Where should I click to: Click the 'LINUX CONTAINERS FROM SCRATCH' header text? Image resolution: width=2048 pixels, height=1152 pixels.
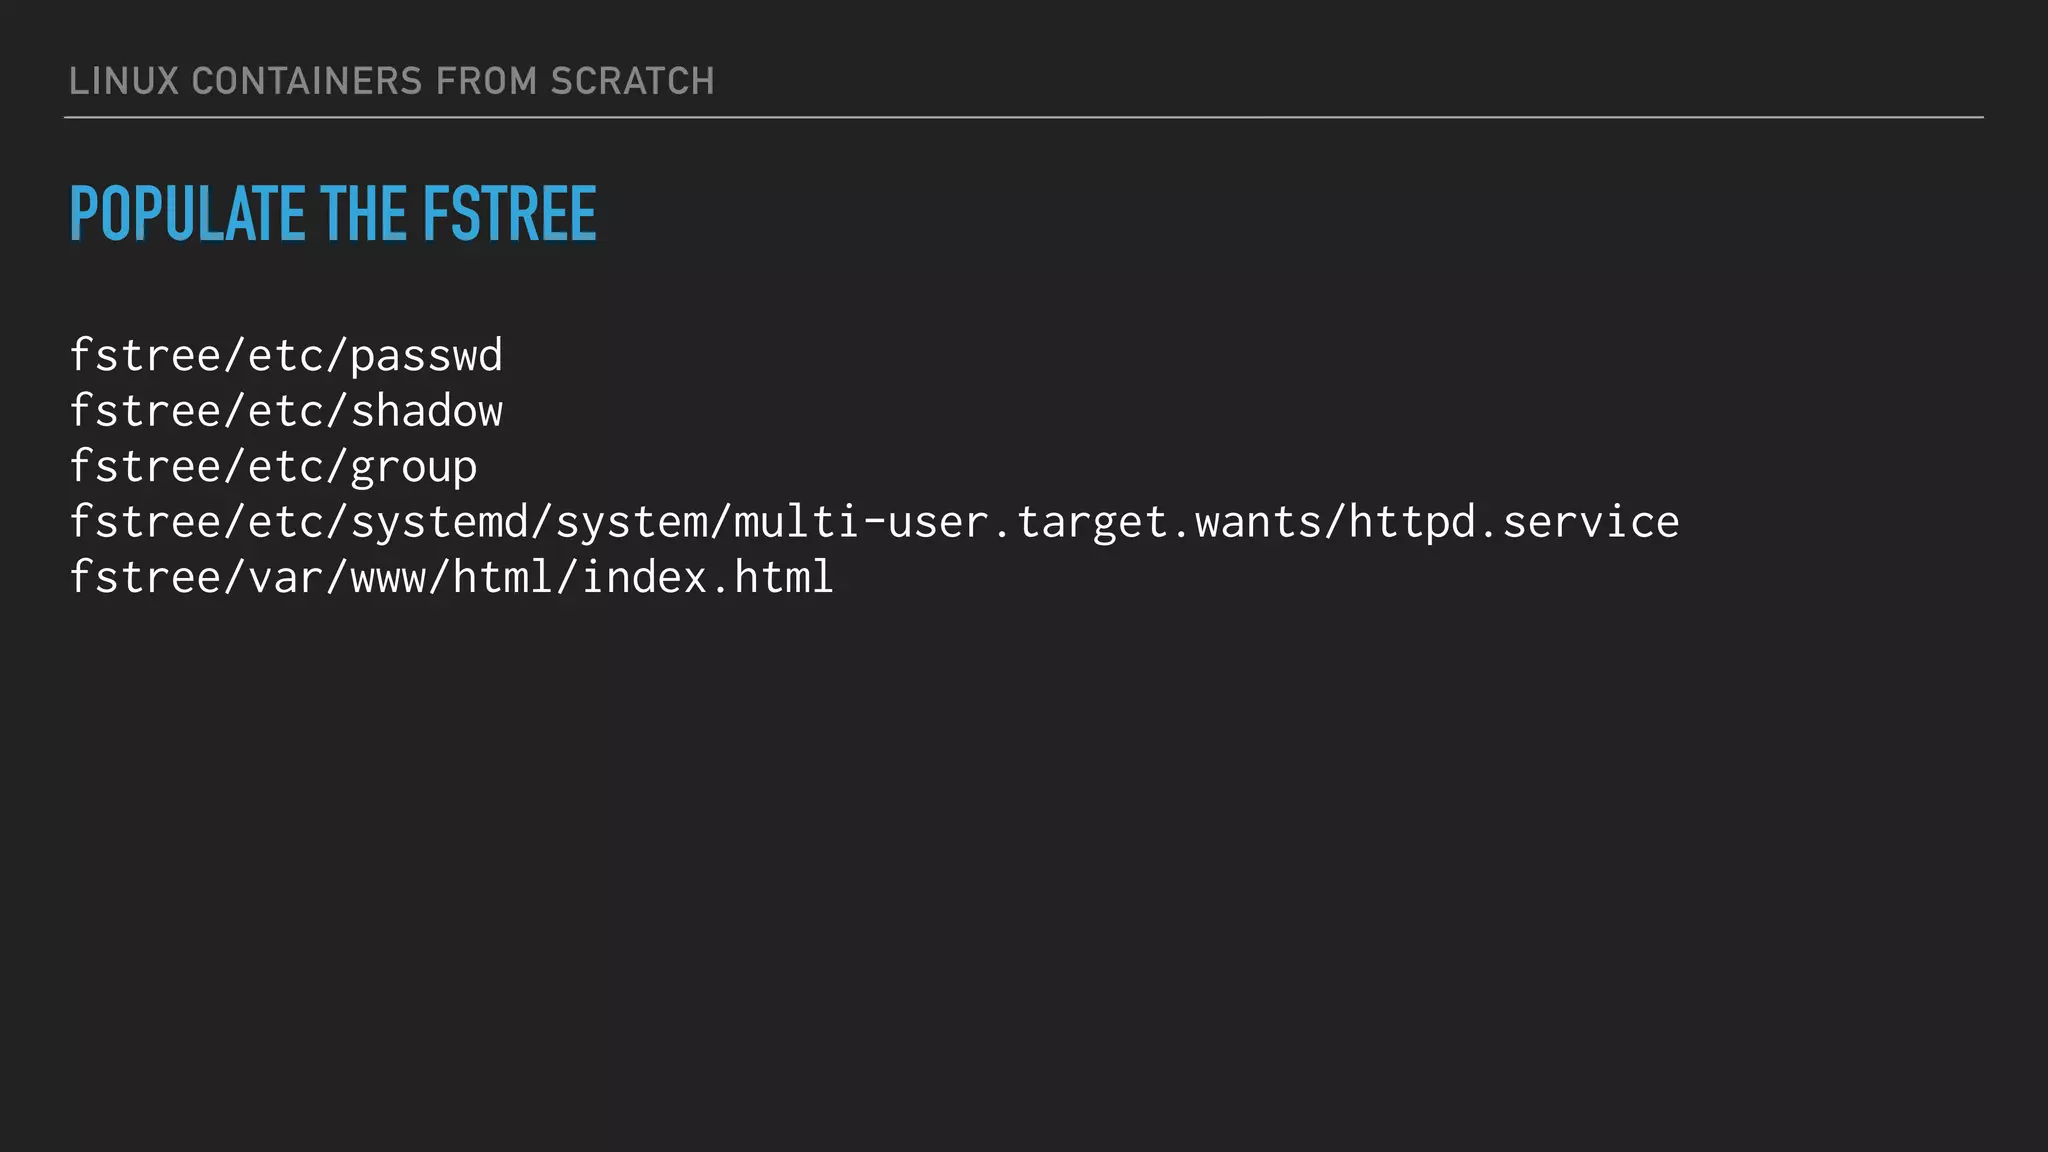tap(391, 81)
